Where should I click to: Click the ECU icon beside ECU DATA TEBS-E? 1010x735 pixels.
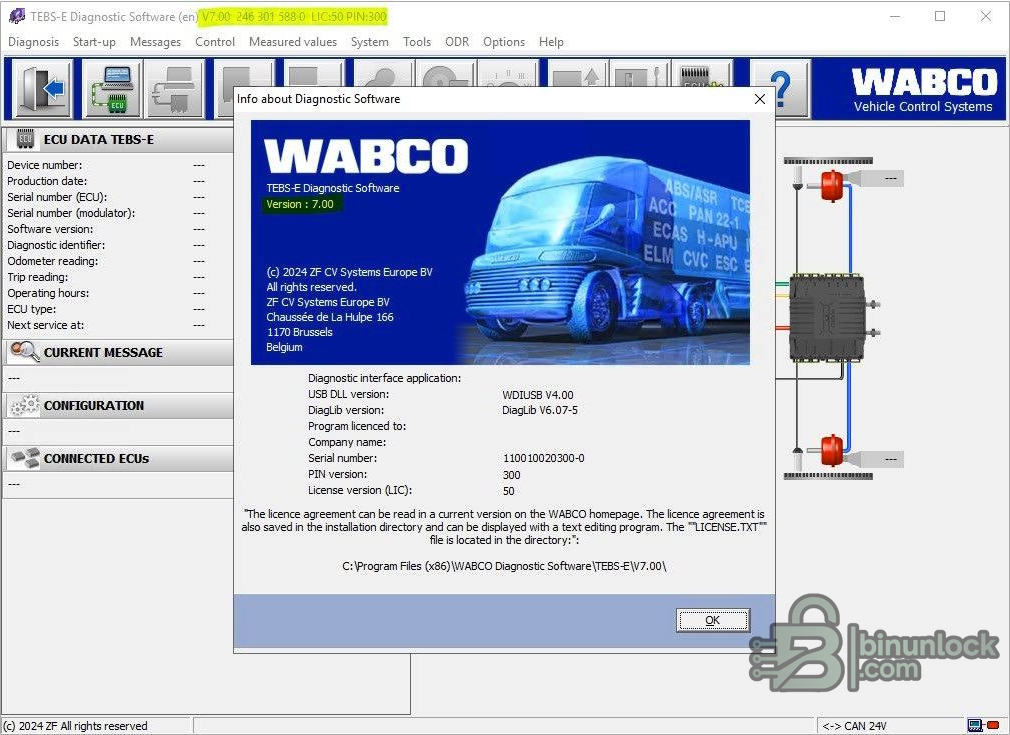point(25,138)
